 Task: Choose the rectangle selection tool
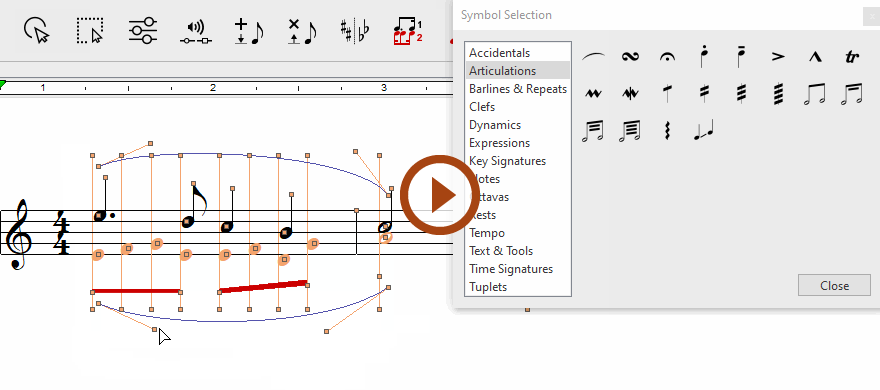(x=90, y=30)
